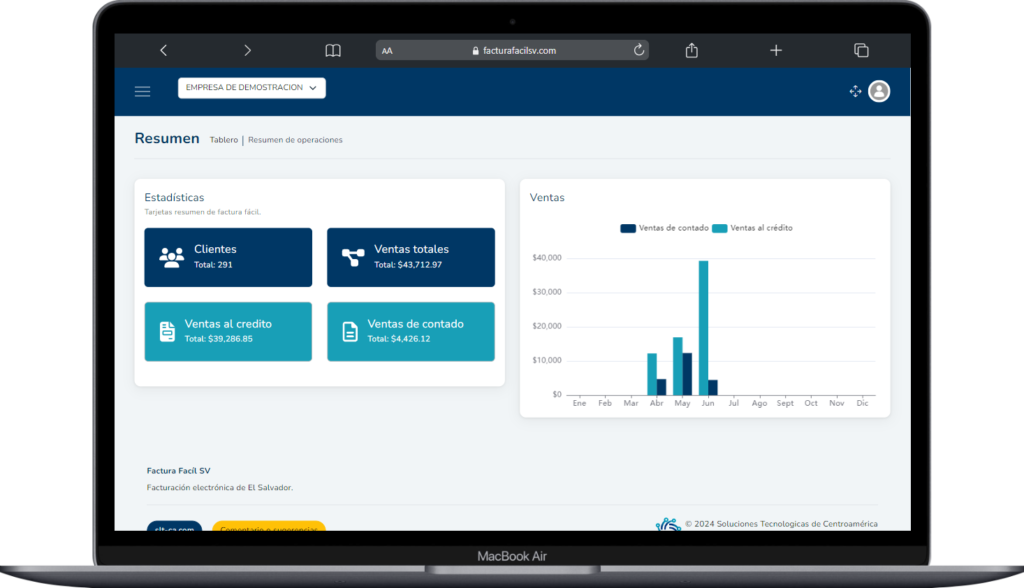Click the padlock icon in the address bar
This screenshot has width=1024, height=588.
coord(475,51)
